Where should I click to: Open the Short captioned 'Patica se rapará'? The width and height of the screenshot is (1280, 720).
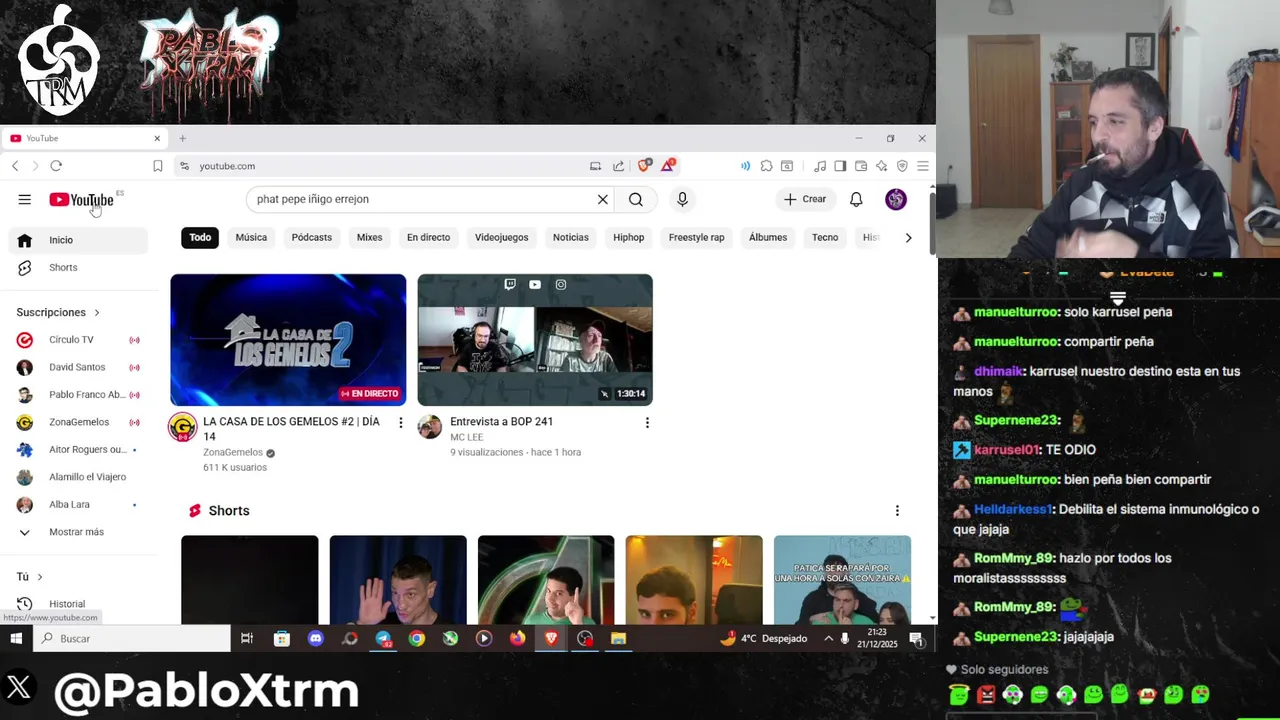tap(842, 580)
